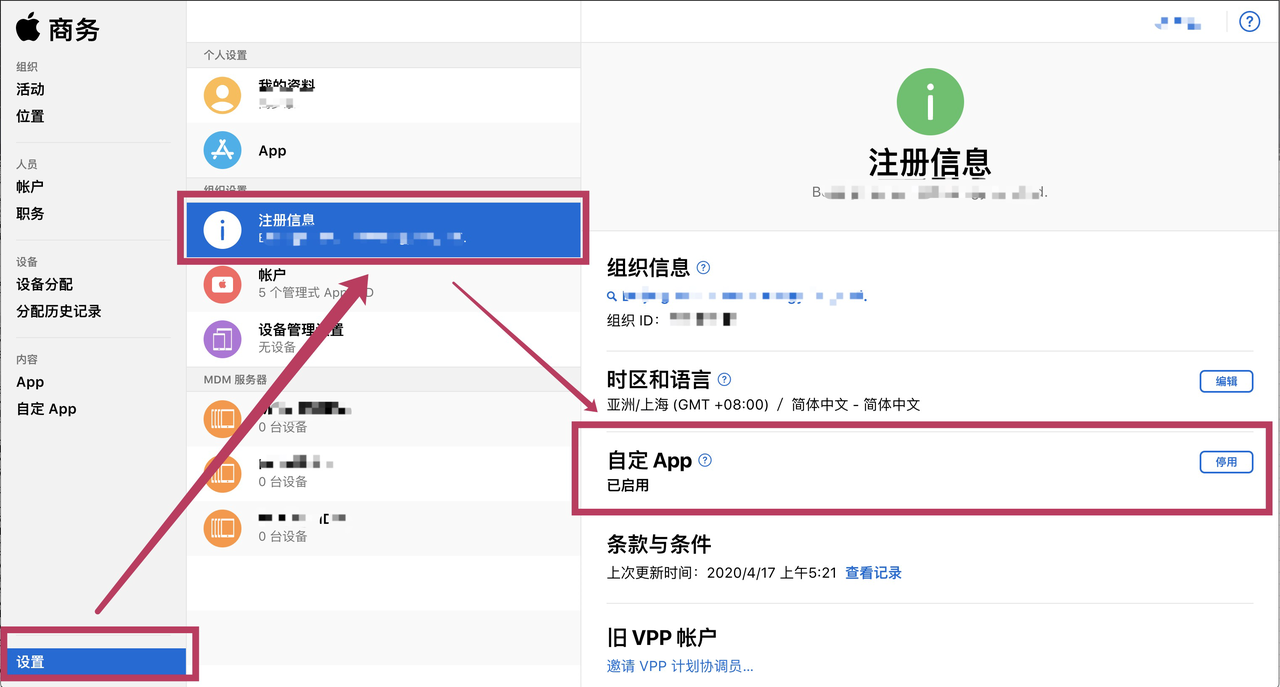1280x687 pixels.
Task: Open 活动 in the sidebar
Action: [30, 89]
